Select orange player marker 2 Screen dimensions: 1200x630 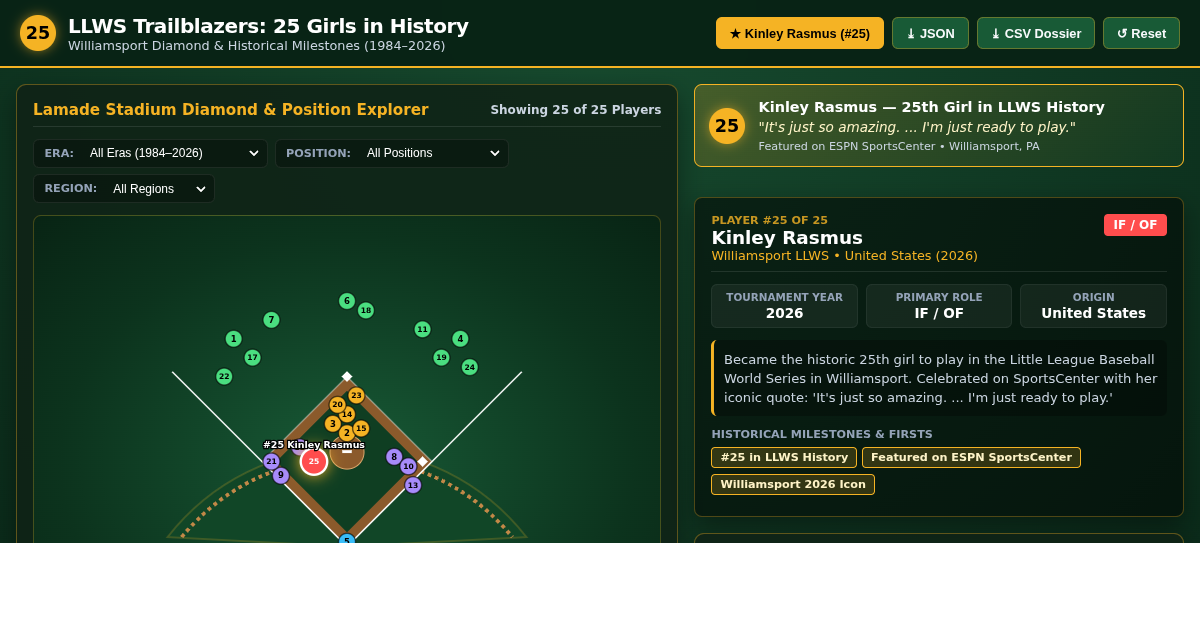(347, 433)
